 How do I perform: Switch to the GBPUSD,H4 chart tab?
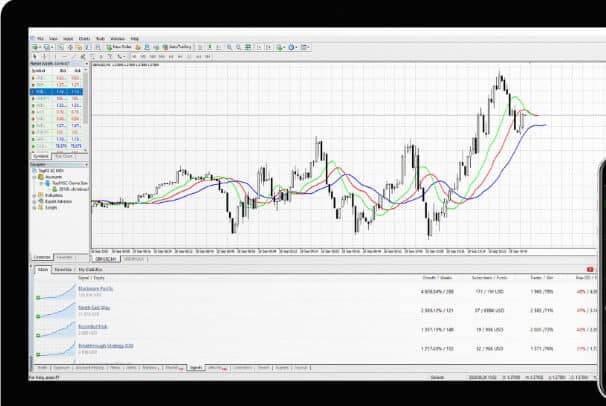point(105,259)
